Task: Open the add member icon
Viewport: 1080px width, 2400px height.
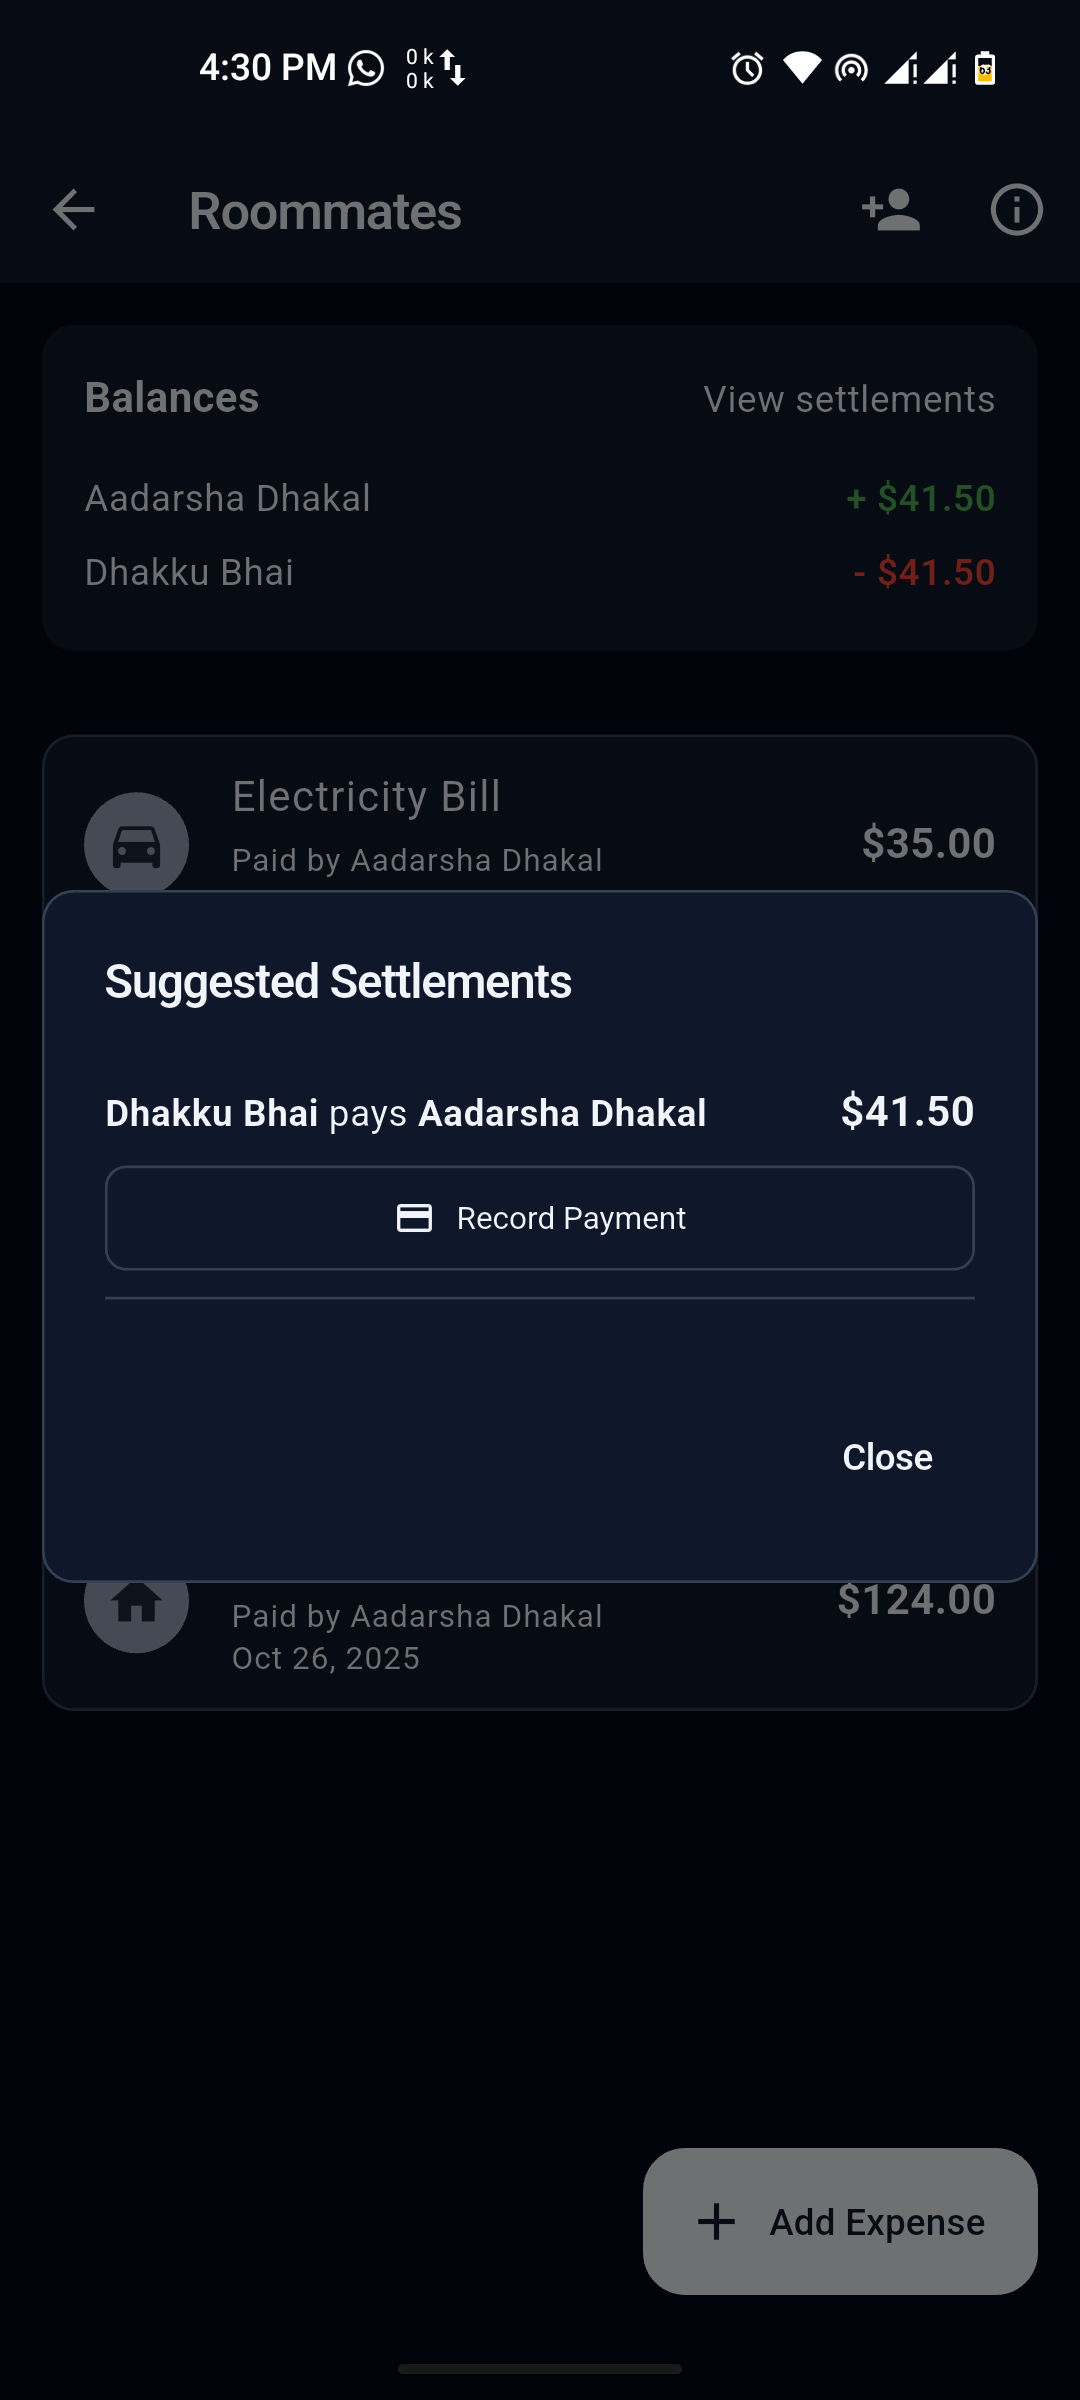Action: (x=890, y=210)
